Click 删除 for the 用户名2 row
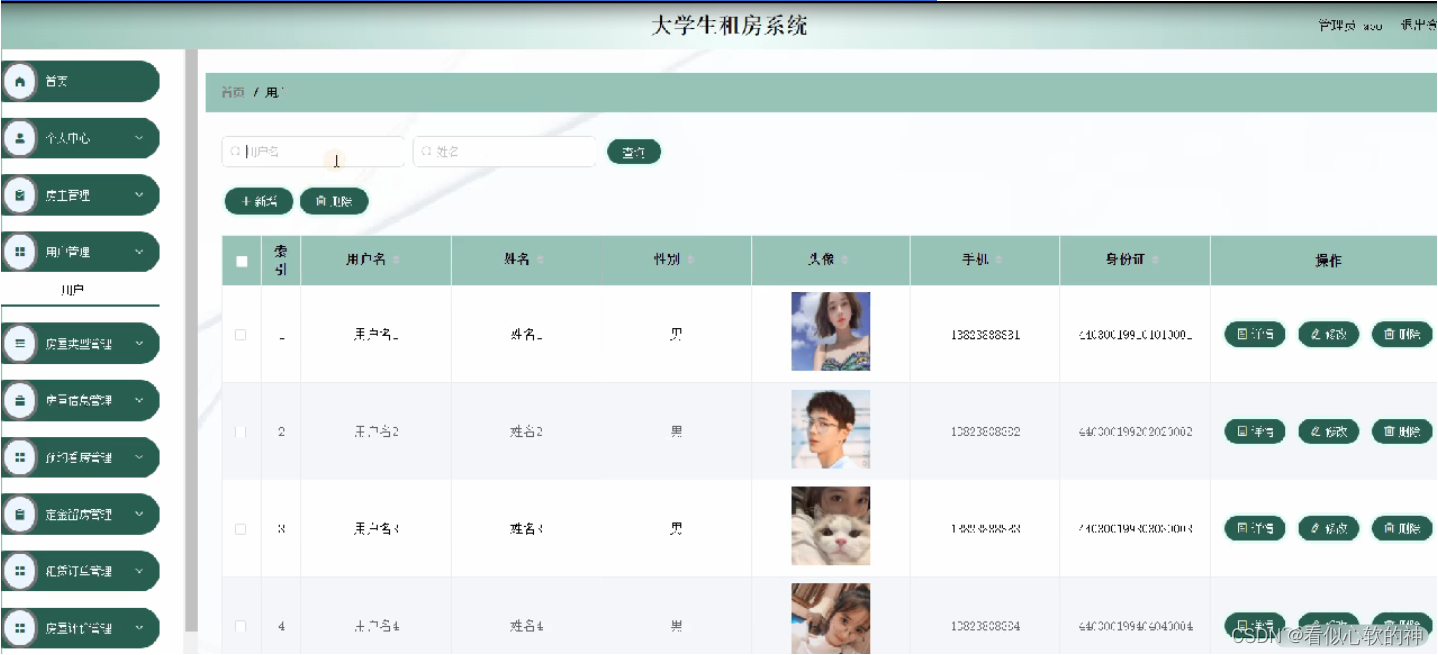Screen dimensions: 1438x655 [1402, 431]
